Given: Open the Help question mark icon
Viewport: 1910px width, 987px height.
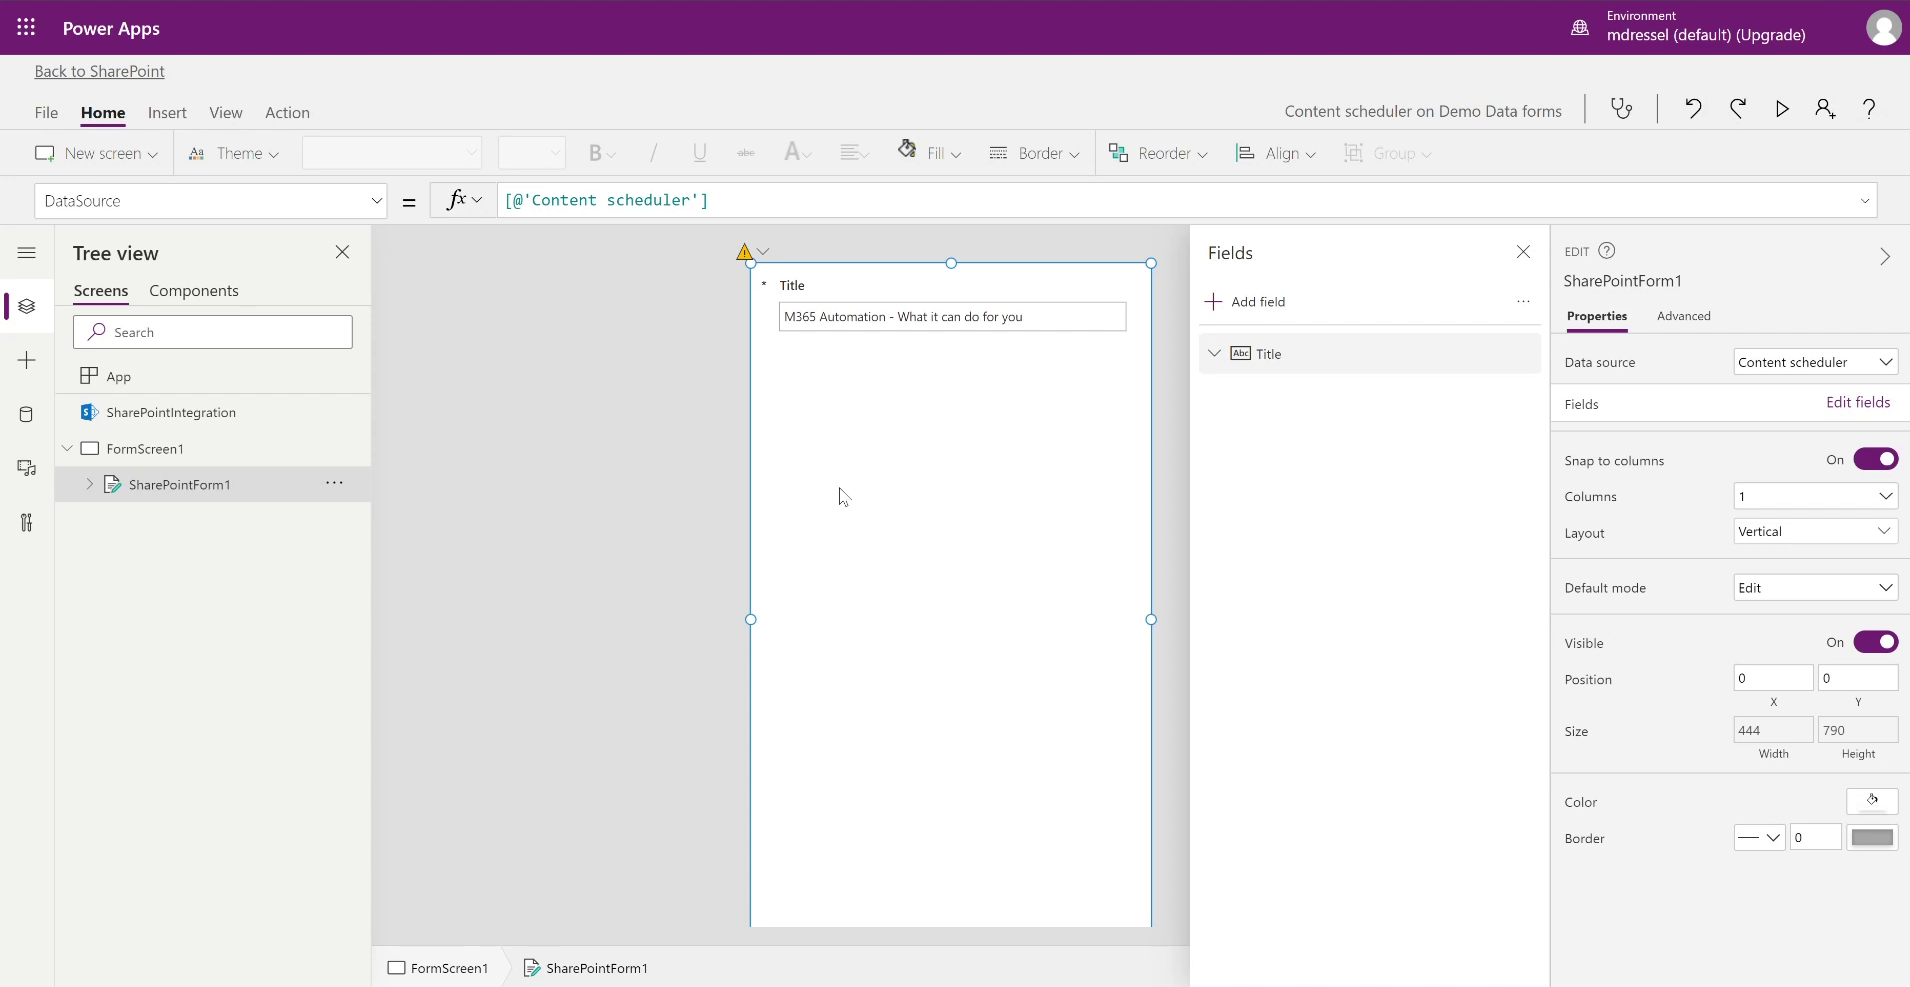Looking at the screenshot, I should click(x=1869, y=109).
